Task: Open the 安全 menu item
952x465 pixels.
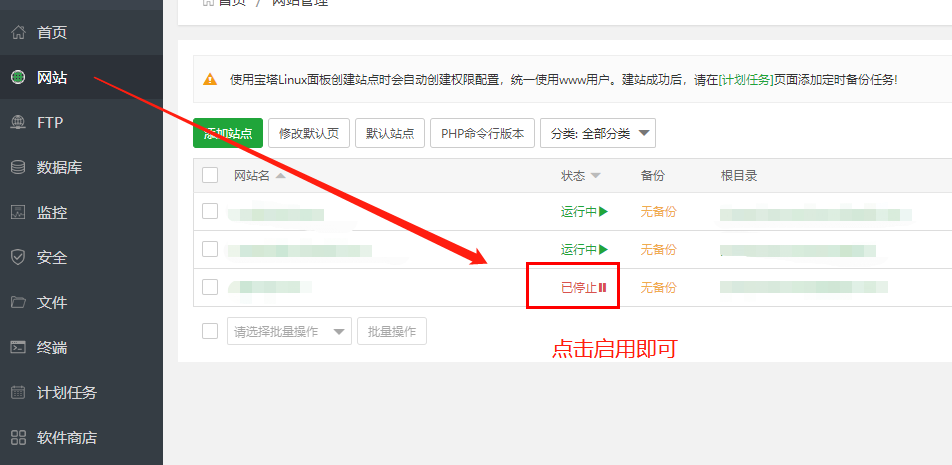Action: click(x=81, y=257)
